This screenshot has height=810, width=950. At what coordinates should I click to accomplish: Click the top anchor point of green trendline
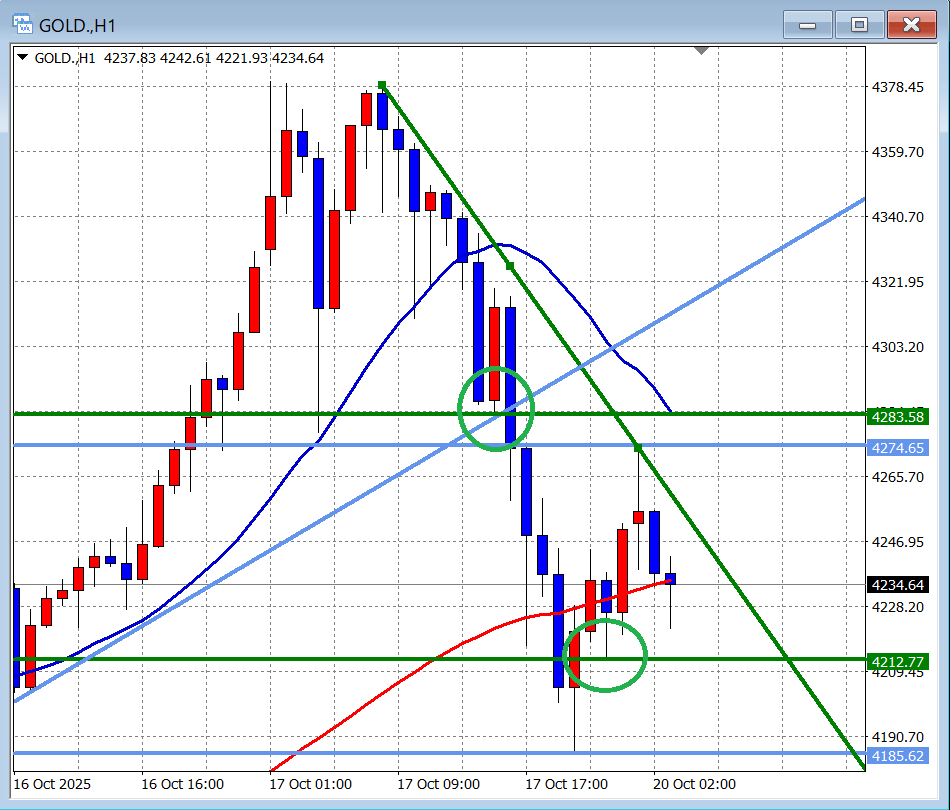(x=382, y=85)
